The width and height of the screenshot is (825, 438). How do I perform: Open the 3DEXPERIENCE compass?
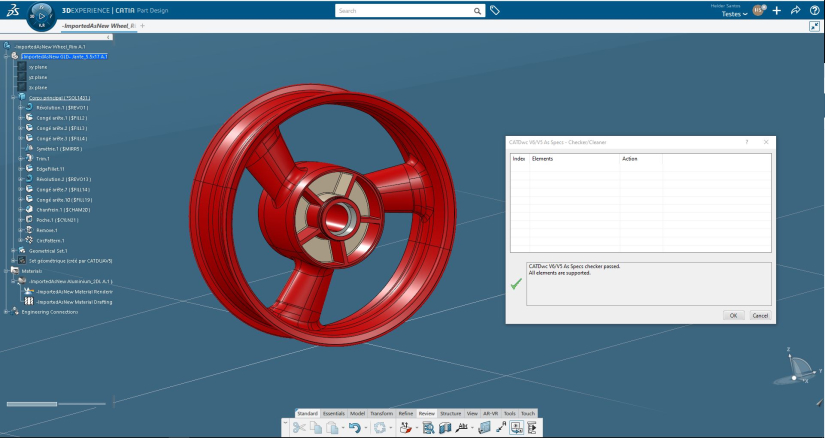pyautogui.click(x=42, y=14)
